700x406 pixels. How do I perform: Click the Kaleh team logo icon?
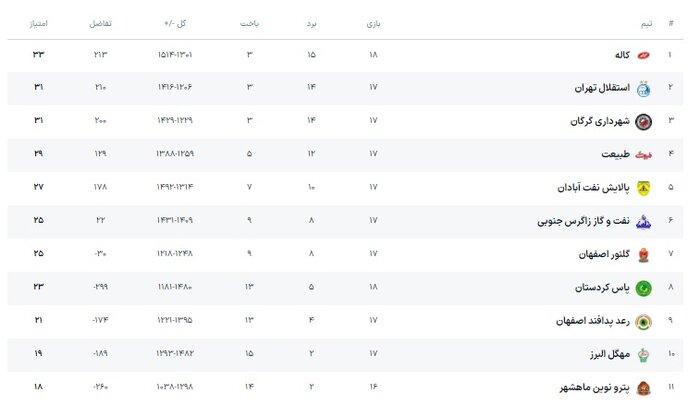642,55
